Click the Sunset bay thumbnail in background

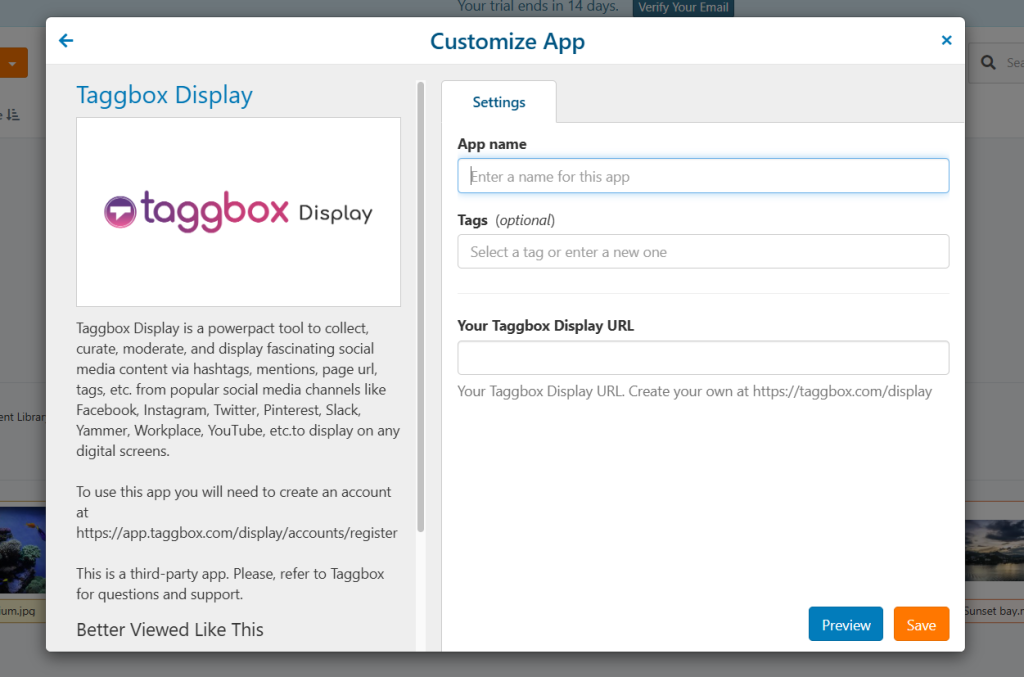tap(994, 550)
